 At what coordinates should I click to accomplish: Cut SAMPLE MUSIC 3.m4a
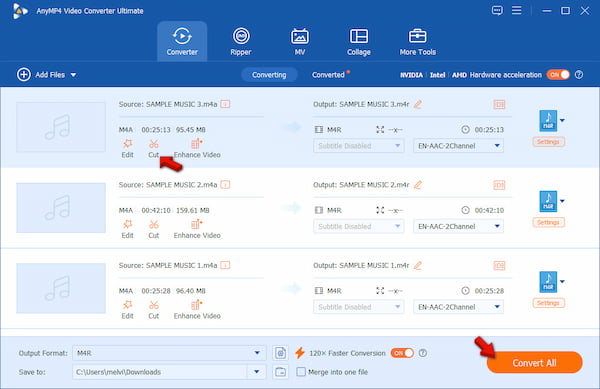tap(153, 149)
